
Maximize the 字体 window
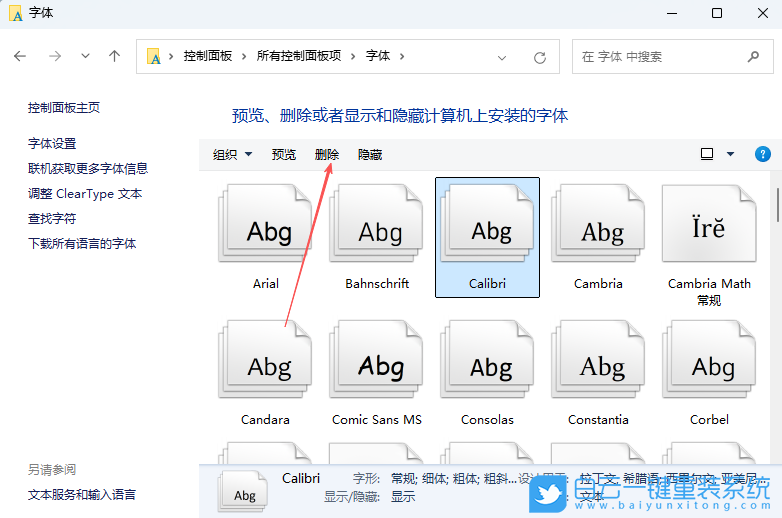pyautogui.click(x=717, y=13)
